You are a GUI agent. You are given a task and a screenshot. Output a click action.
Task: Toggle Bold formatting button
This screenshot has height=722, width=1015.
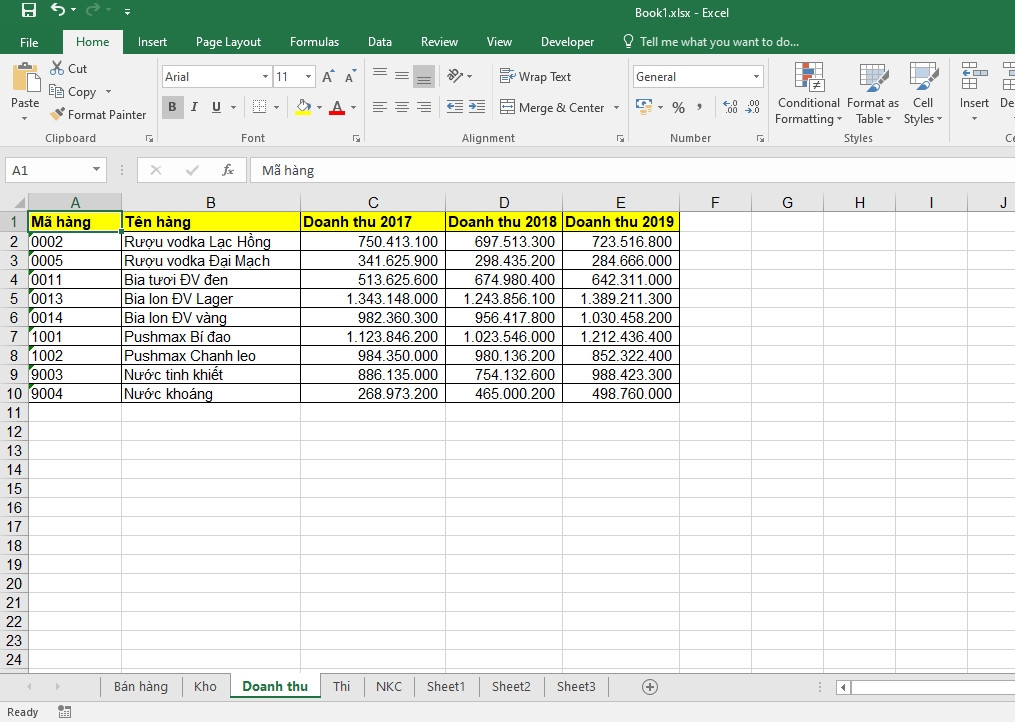[x=172, y=107]
